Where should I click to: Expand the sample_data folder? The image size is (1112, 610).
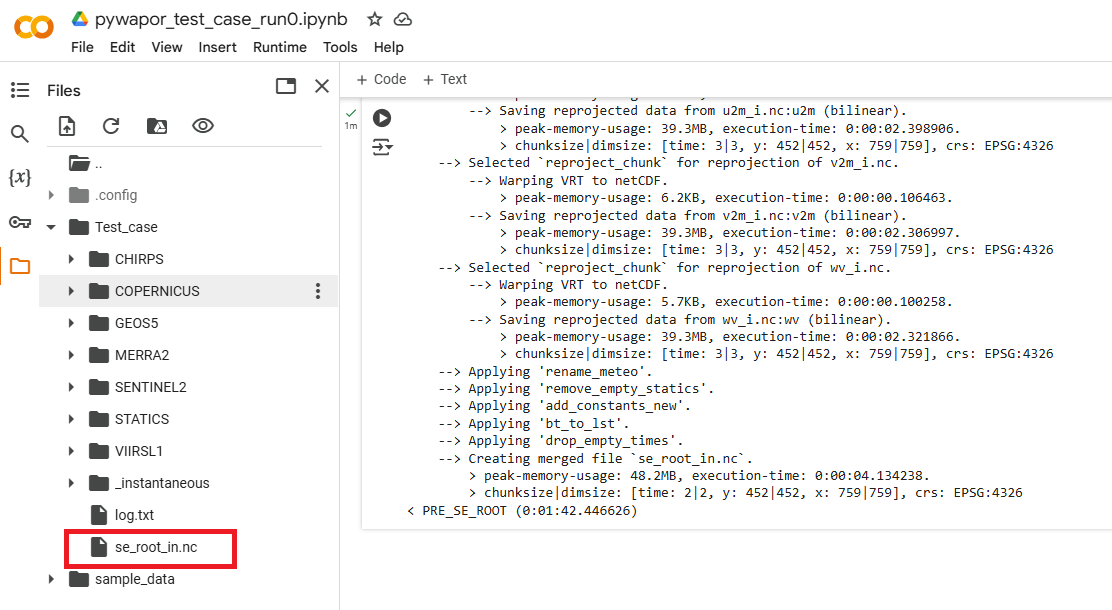pos(51,579)
